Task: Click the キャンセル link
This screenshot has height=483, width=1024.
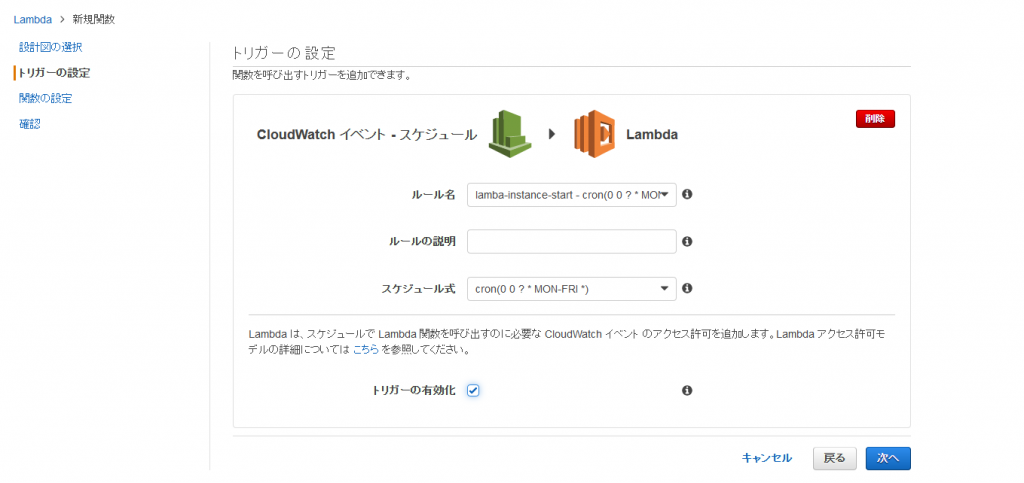Action: click(766, 458)
